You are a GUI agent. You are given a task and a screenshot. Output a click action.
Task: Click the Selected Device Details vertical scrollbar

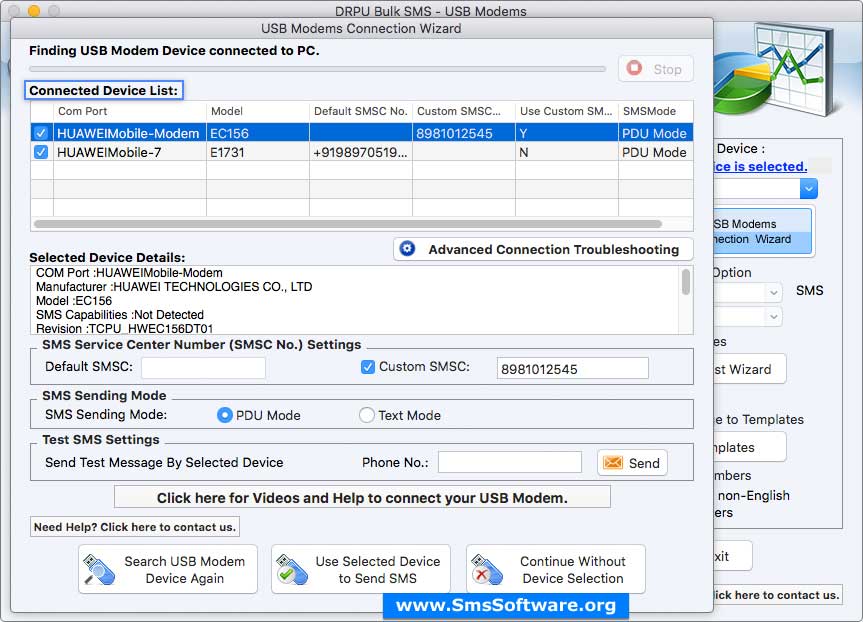[x=686, y=282]
